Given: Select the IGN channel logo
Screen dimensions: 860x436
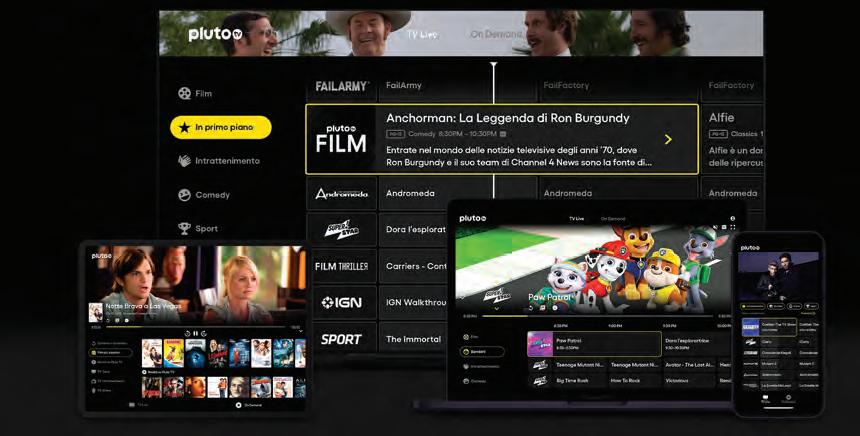Looking at the screenshot, I should pos(342,302).
